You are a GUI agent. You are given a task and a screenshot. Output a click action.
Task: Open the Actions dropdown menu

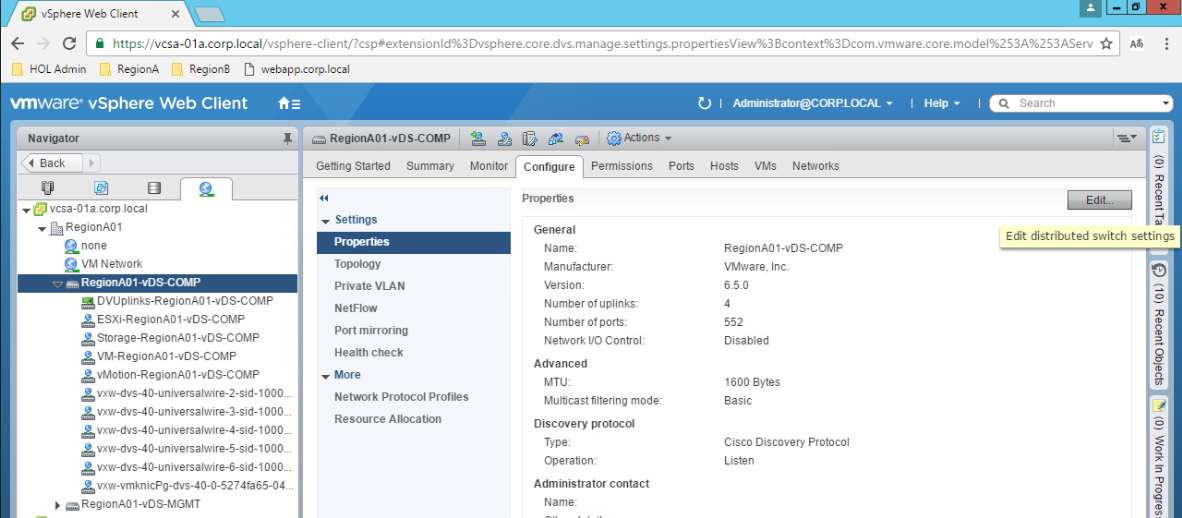[x=639, y=138]
